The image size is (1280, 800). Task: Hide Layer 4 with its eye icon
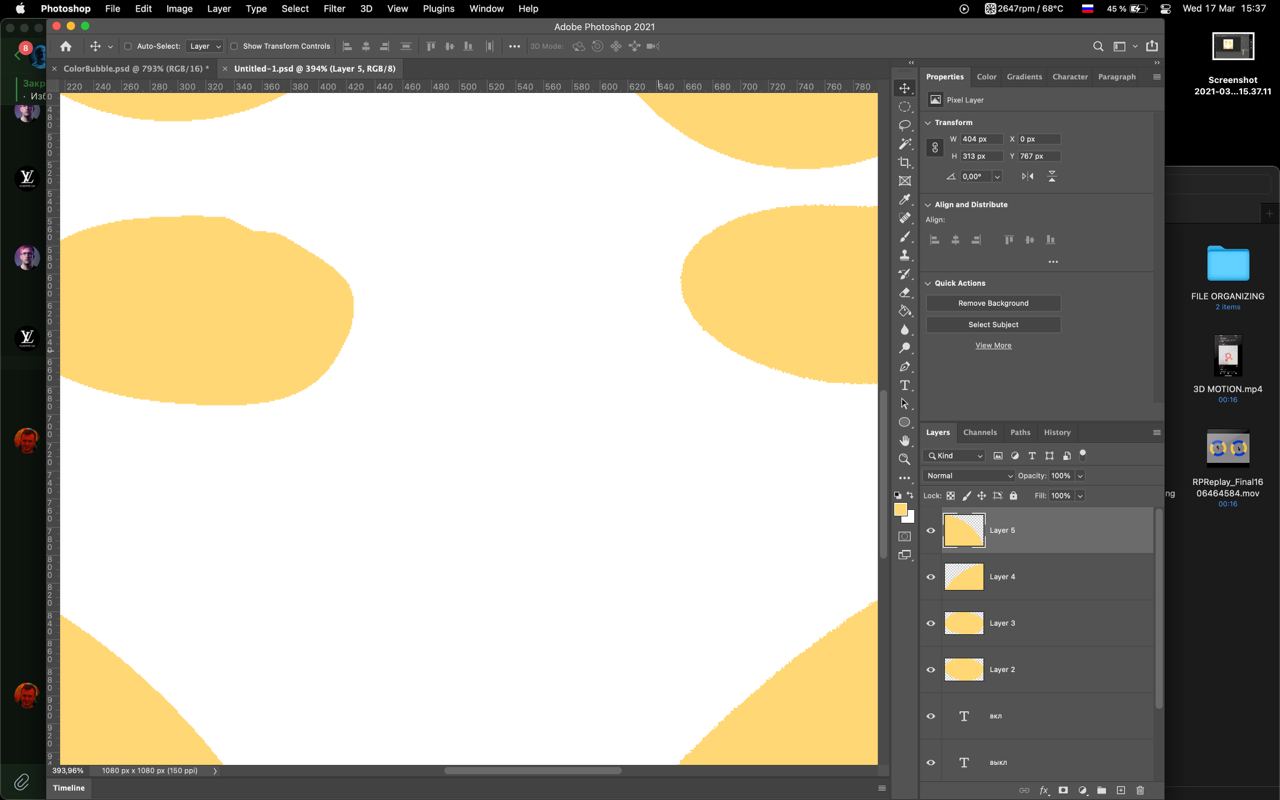point(931,577)
